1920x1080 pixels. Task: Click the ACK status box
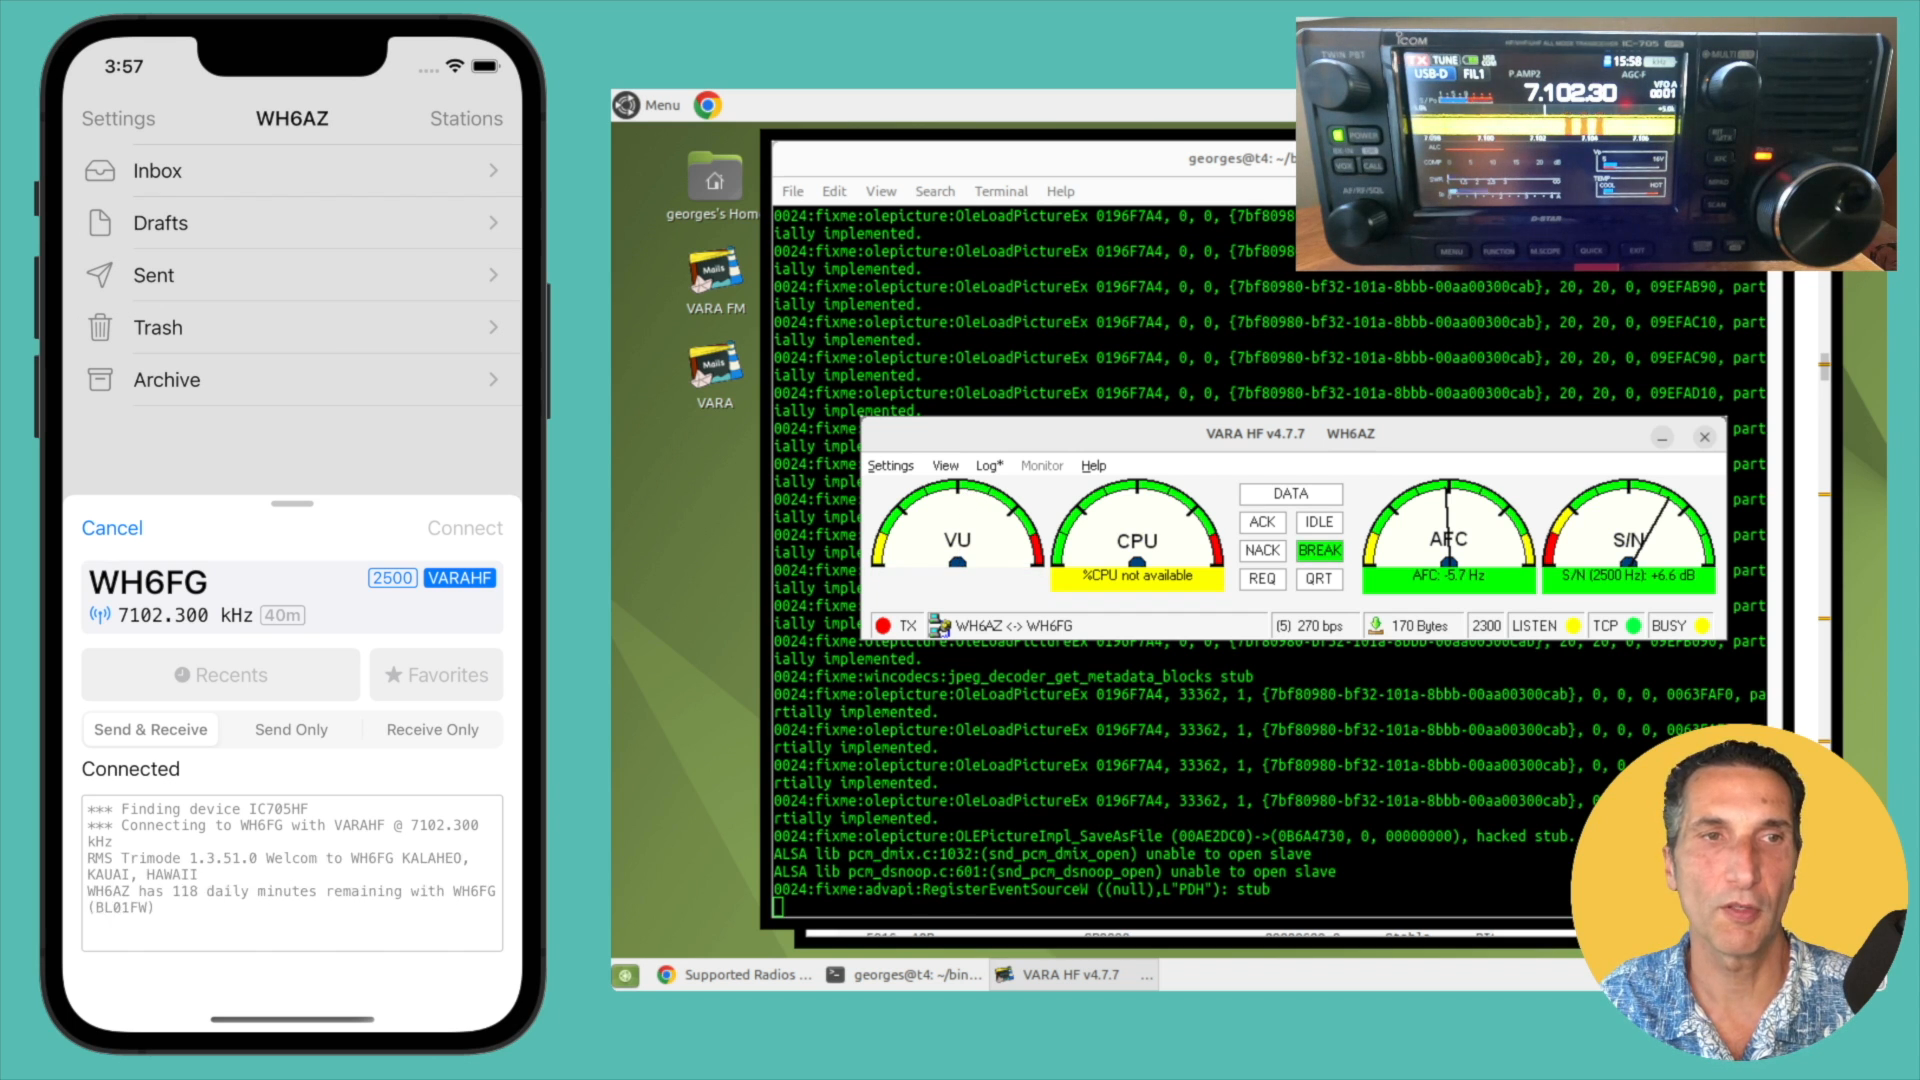(1262, 522)
